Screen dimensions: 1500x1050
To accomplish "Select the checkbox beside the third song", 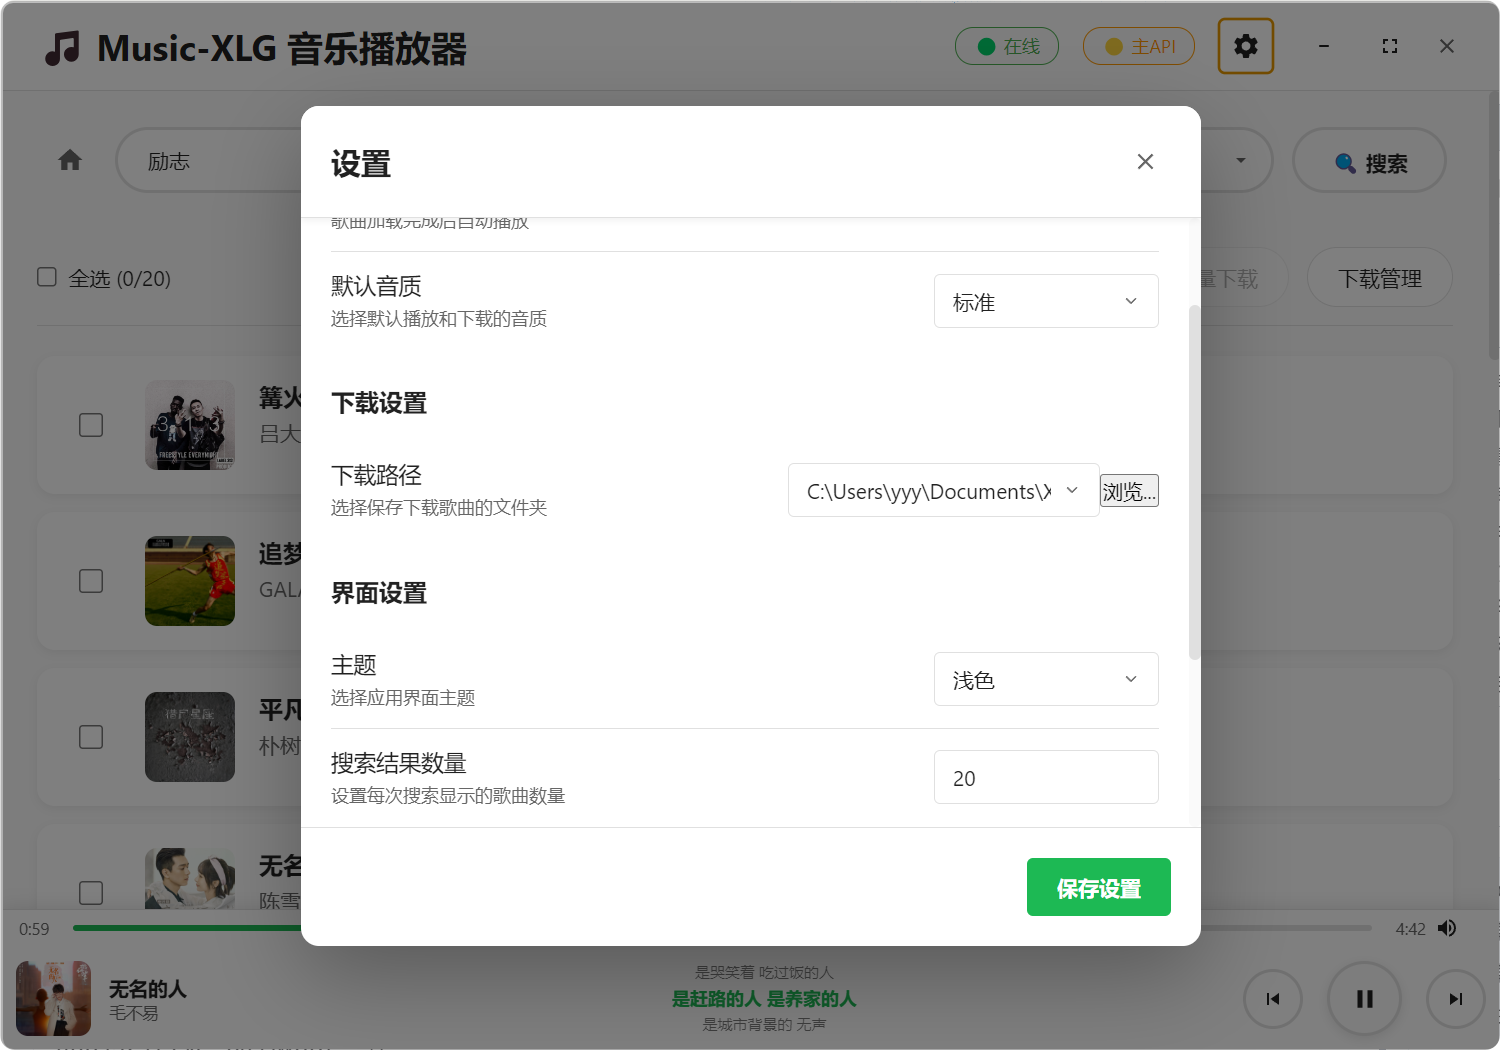I will point(91,737).
